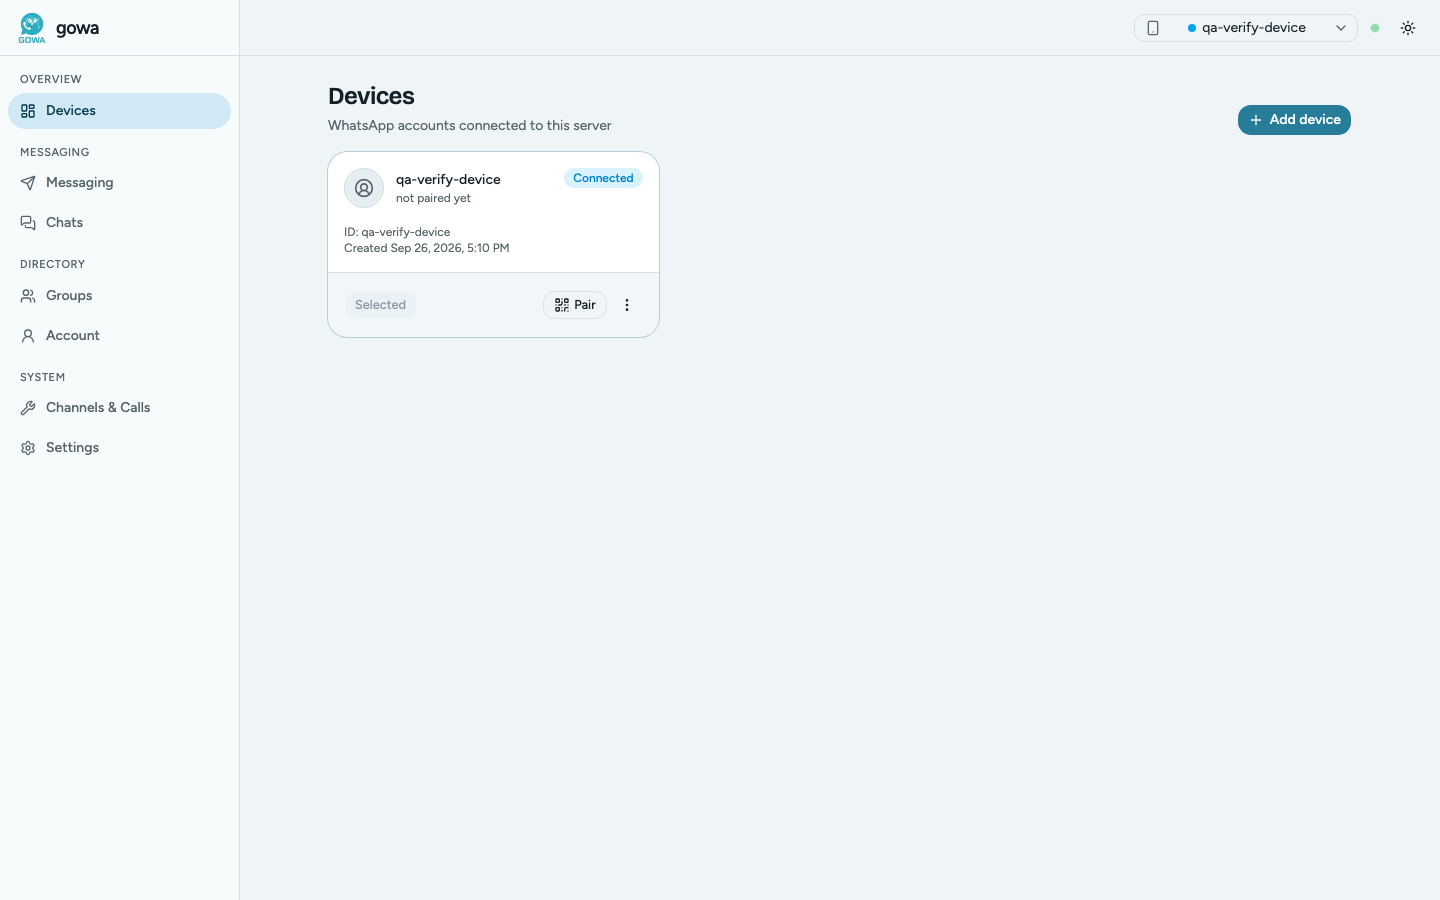This screenshot has width=1440, height=900.
Task: Click the Pair button
Action: 575,305
